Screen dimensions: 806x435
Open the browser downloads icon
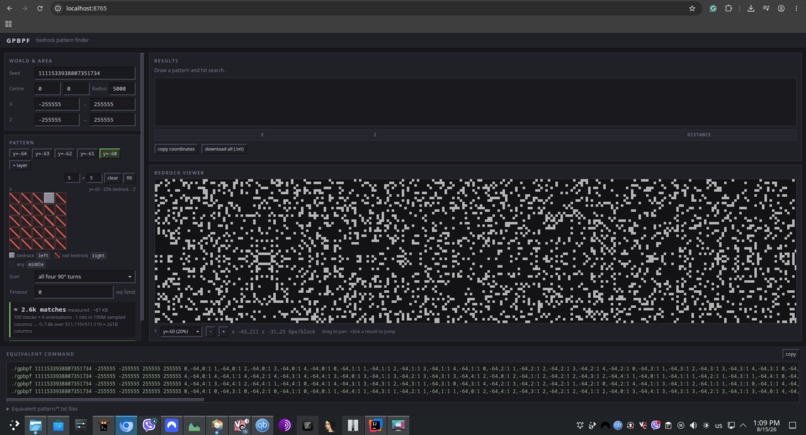750,8
